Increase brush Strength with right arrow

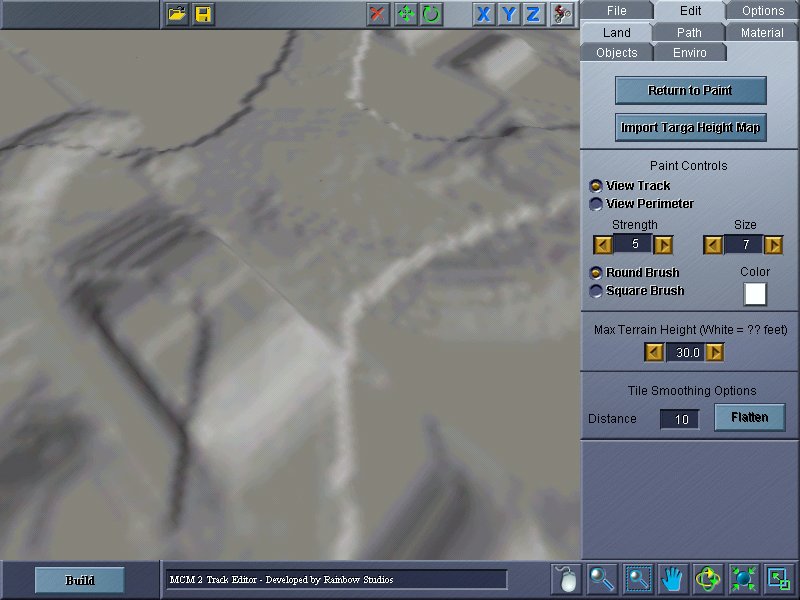(x=663, y=245)
